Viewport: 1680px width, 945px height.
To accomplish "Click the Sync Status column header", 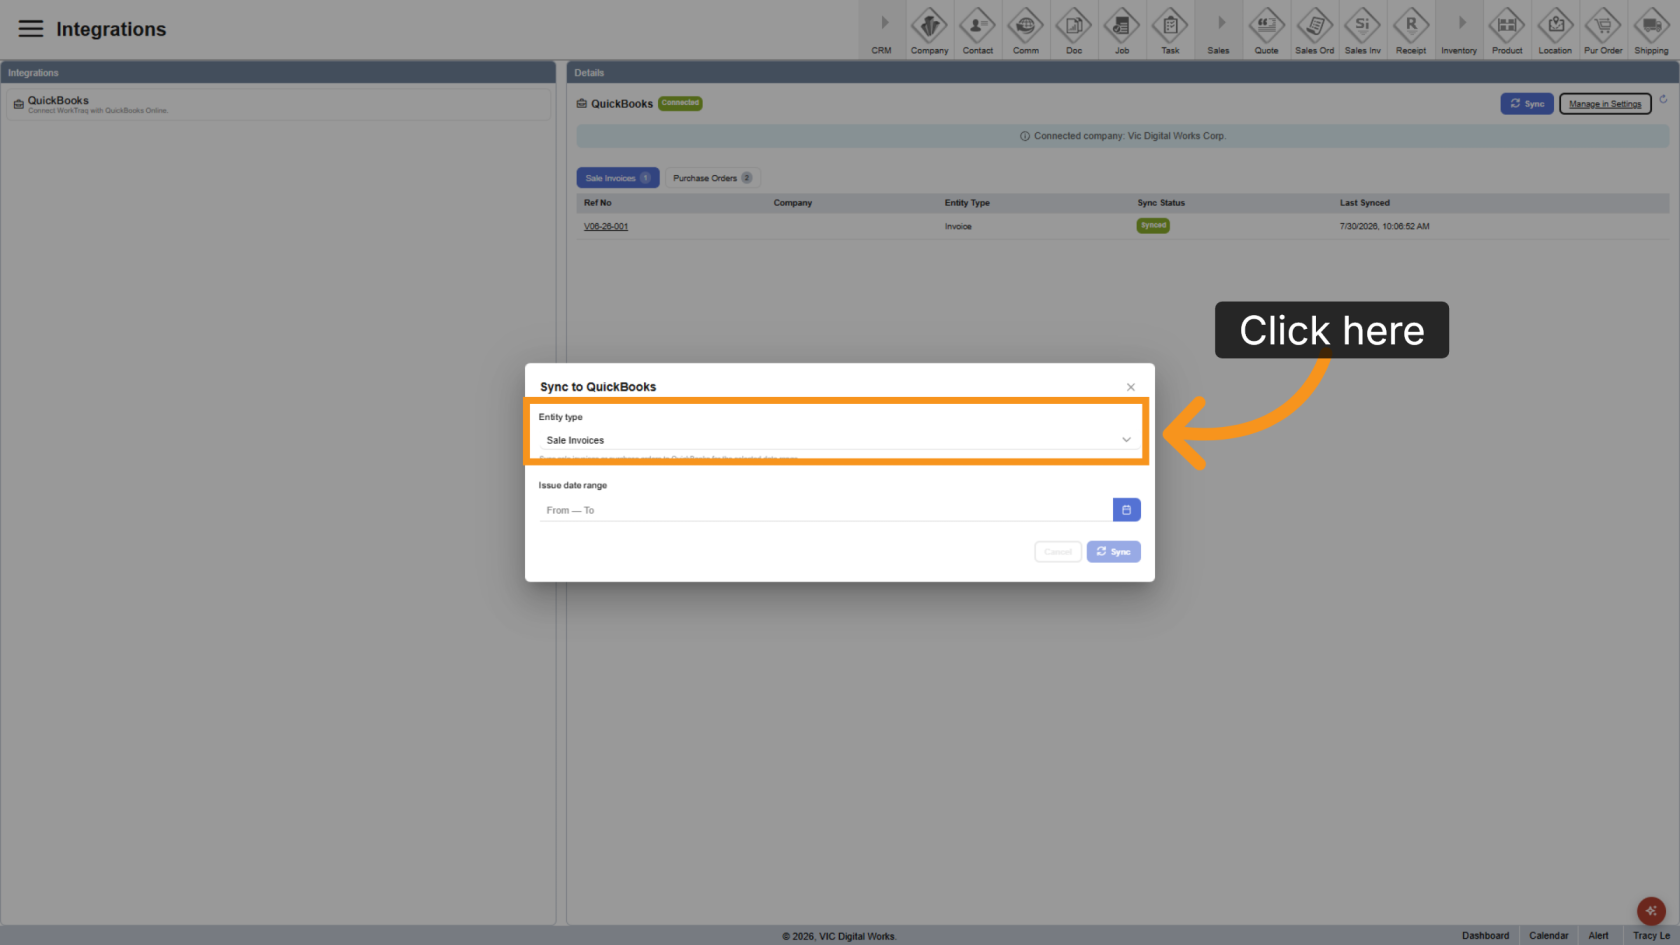I will pyautogui.click(x=1161, y=203).
